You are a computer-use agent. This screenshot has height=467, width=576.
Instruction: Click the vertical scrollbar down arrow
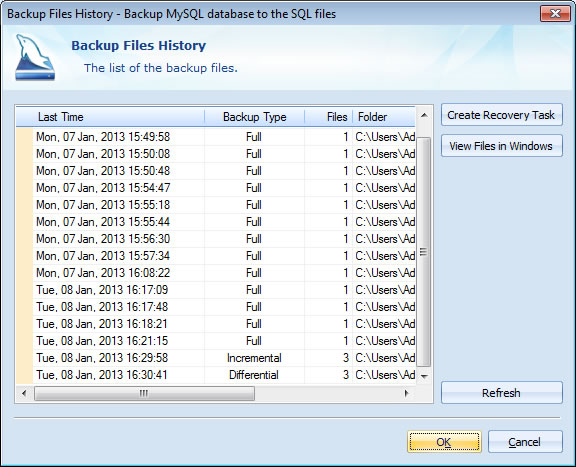pyautogui.click(x=424, y=376)
